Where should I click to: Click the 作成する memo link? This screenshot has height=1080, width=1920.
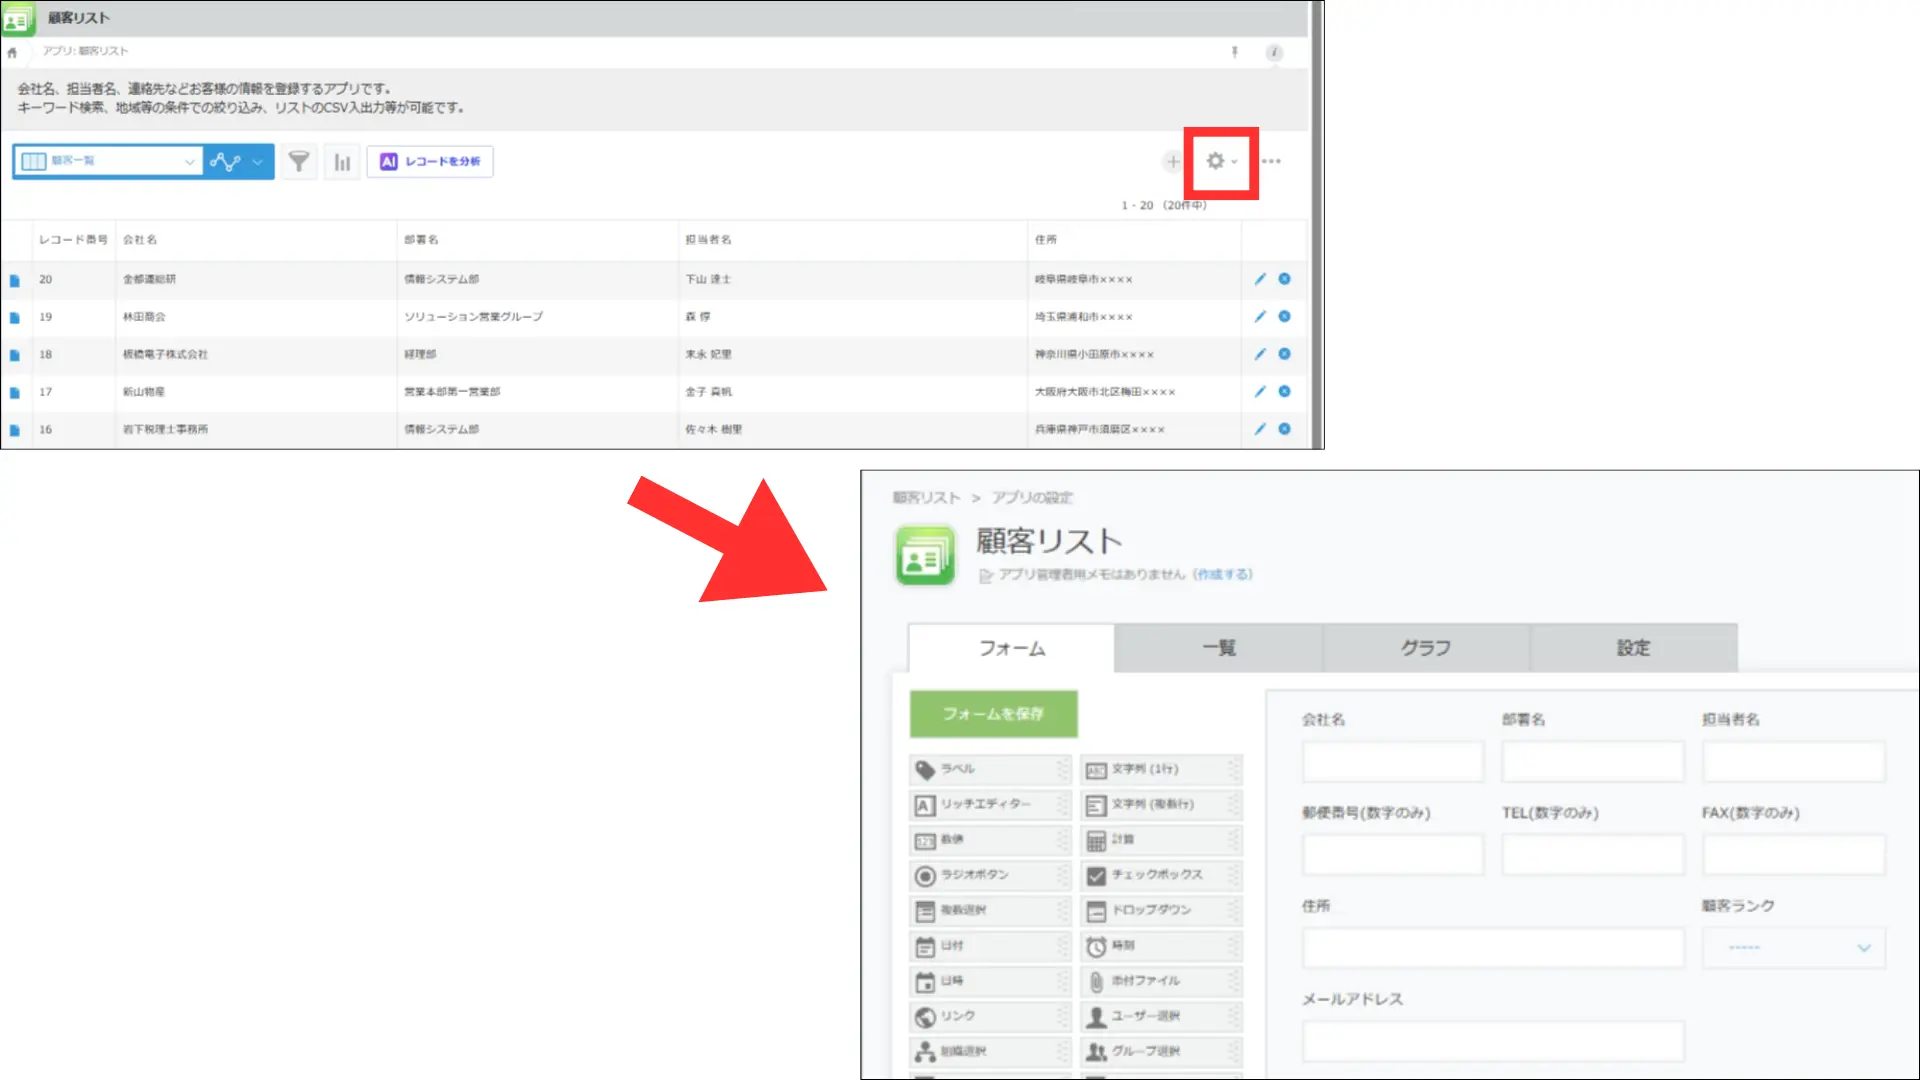click(1222, 574)
